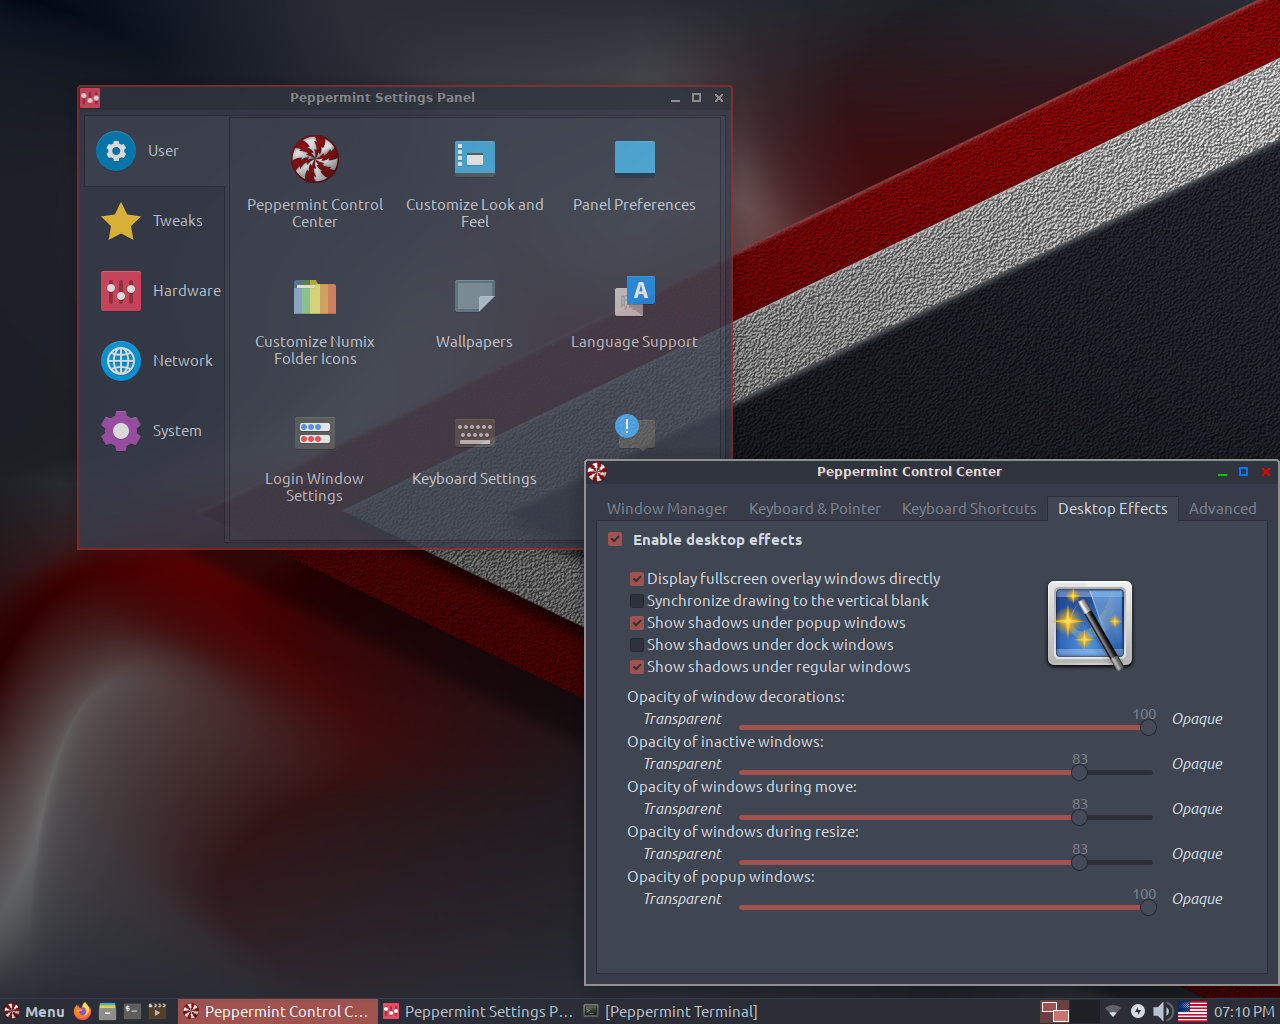Toggle Show shadows under popup windows
The height and width of the screenshot is (1024, 1280).
[636, 623]
